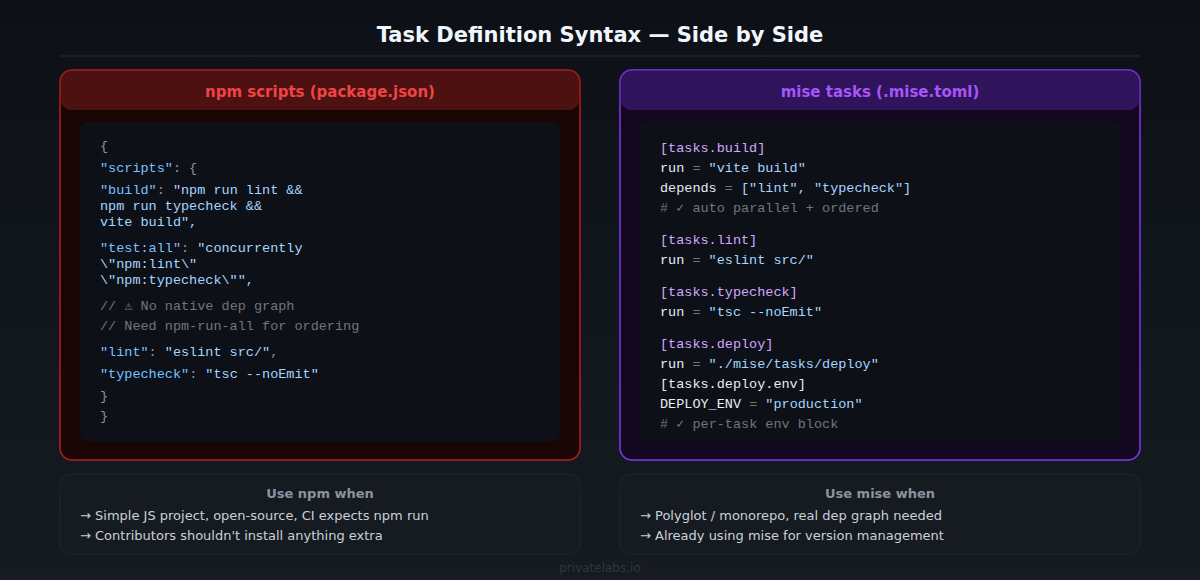
Task: Click the 'vite build",' line in npm panel
Action: coord(148,222)
